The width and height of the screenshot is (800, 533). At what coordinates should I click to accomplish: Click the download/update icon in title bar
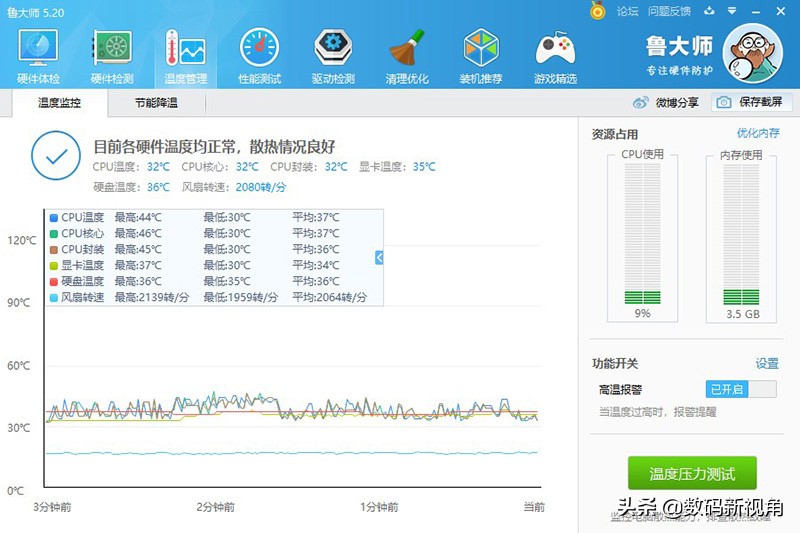(709, 10)
